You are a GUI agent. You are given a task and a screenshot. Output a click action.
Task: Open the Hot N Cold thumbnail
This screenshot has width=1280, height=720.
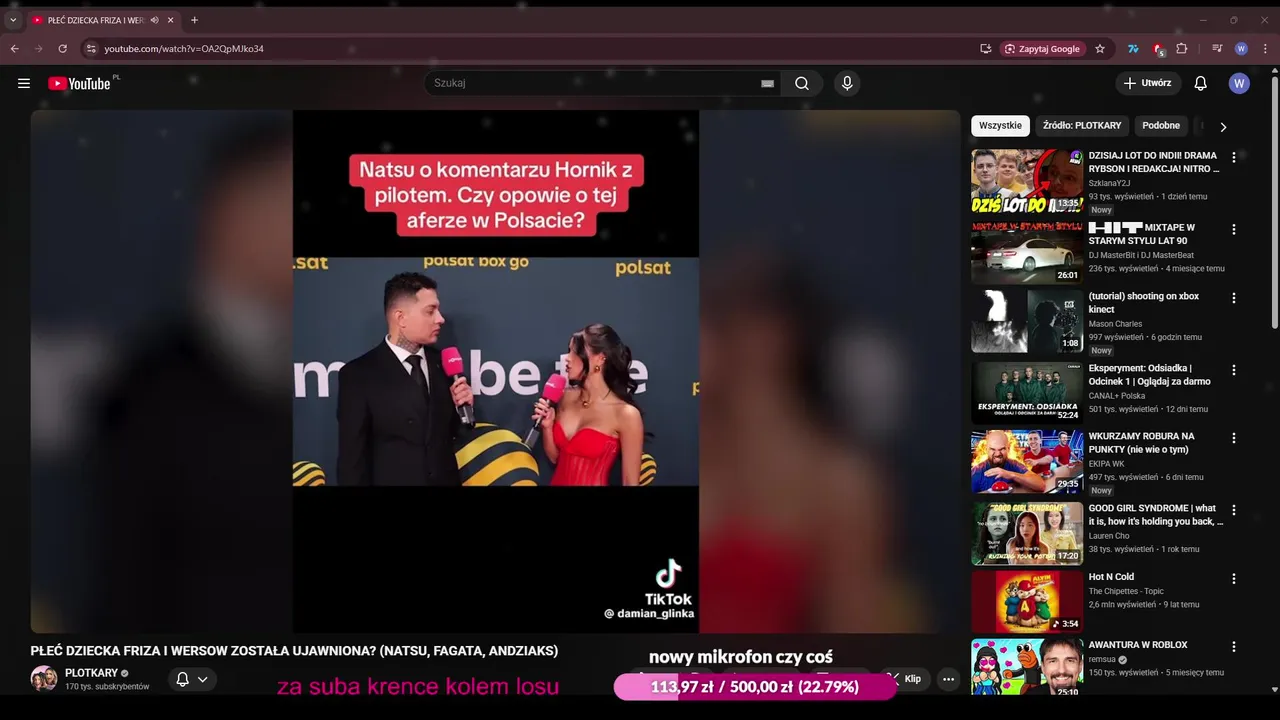[x=1027, y=602]
